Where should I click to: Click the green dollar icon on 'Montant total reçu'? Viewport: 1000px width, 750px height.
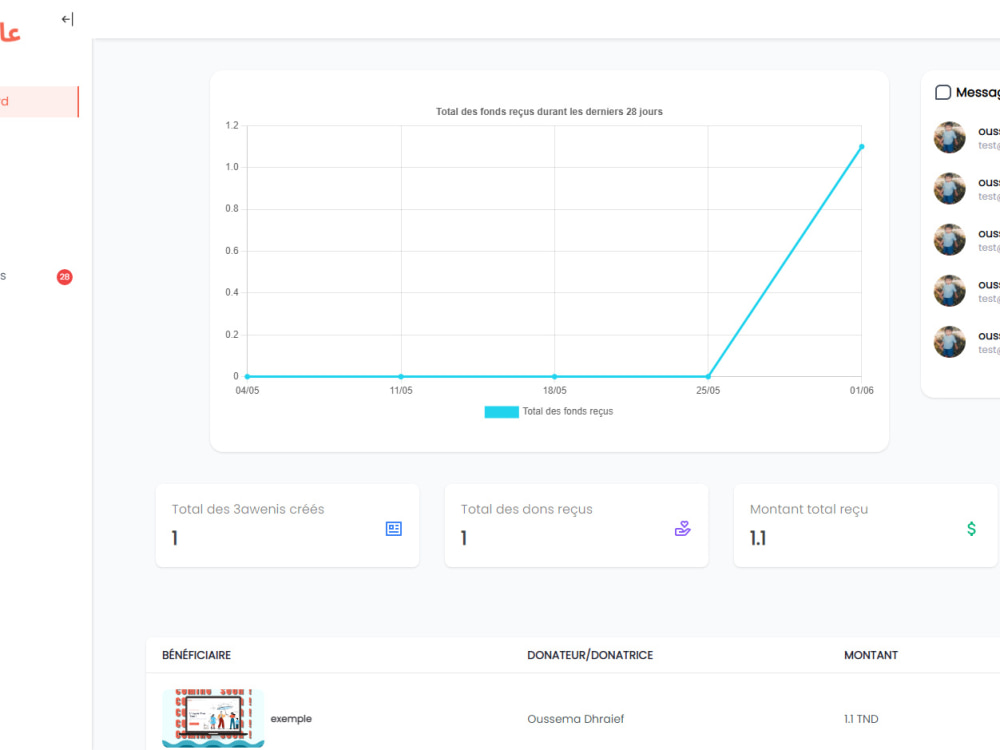click(x=971, y=528)
